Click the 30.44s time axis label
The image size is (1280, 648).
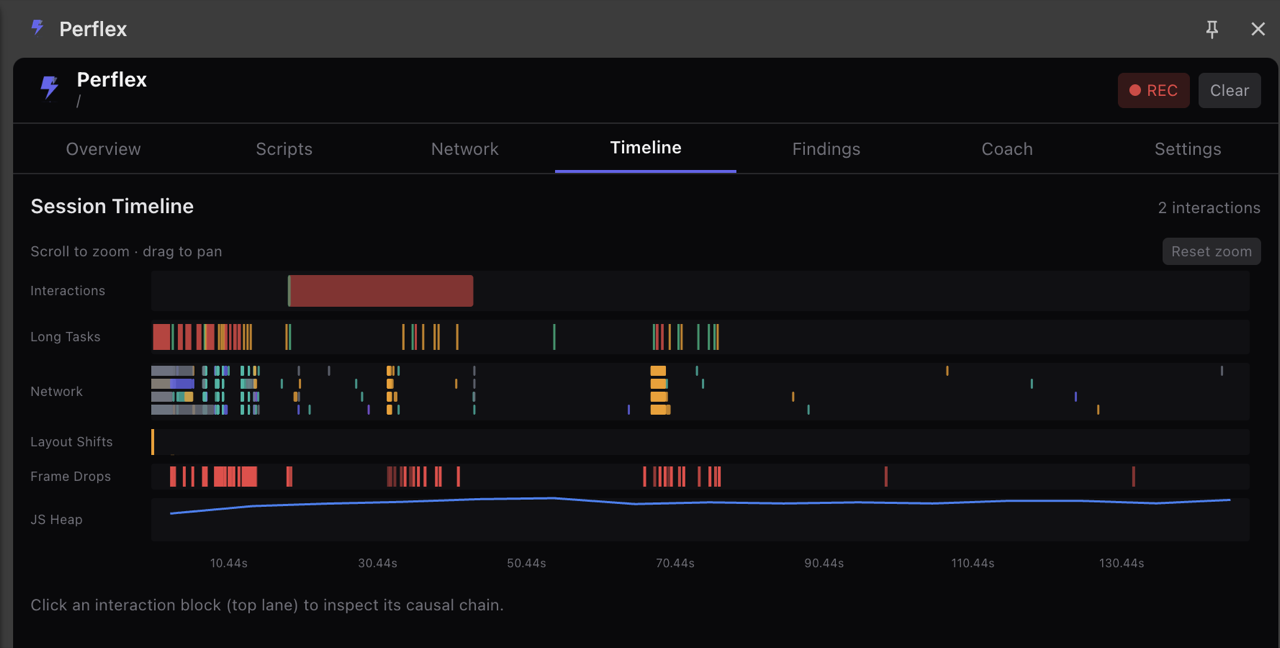[378, 563]
